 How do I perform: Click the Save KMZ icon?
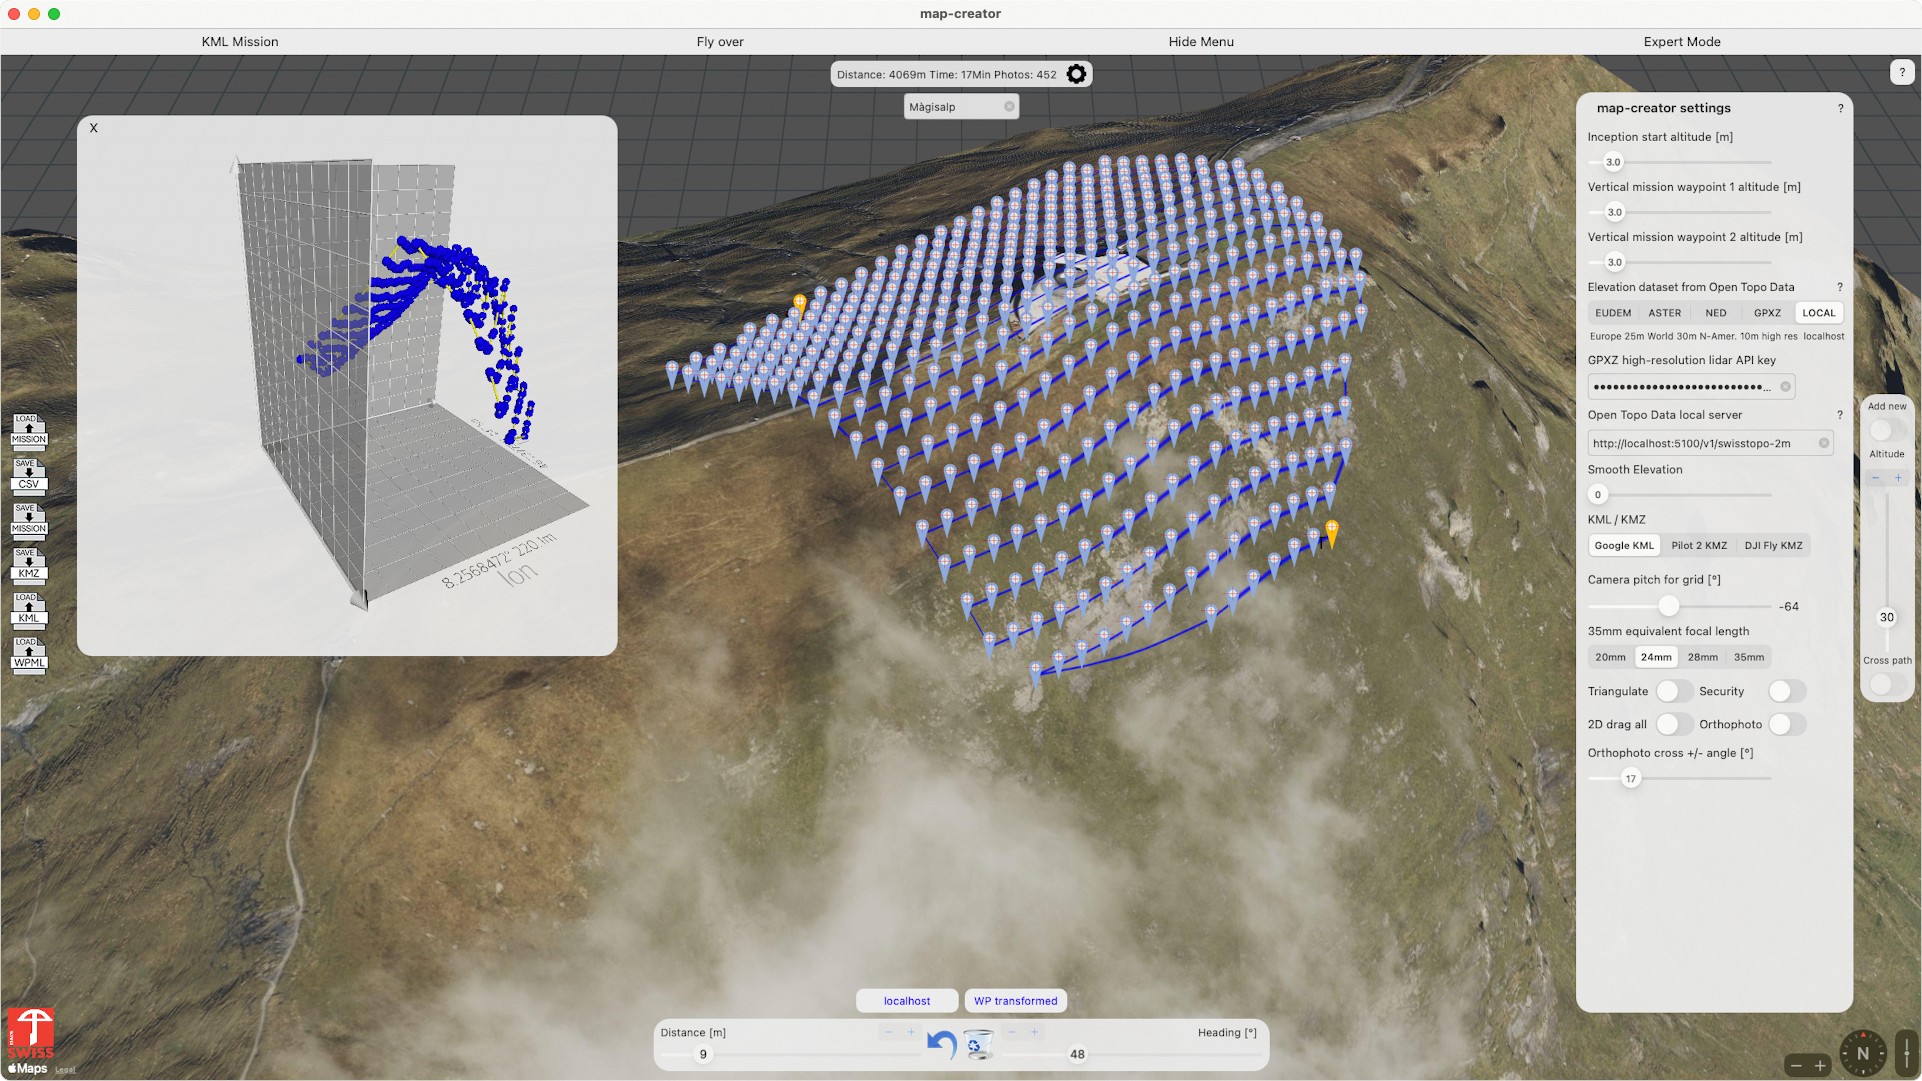coord(29,564)
